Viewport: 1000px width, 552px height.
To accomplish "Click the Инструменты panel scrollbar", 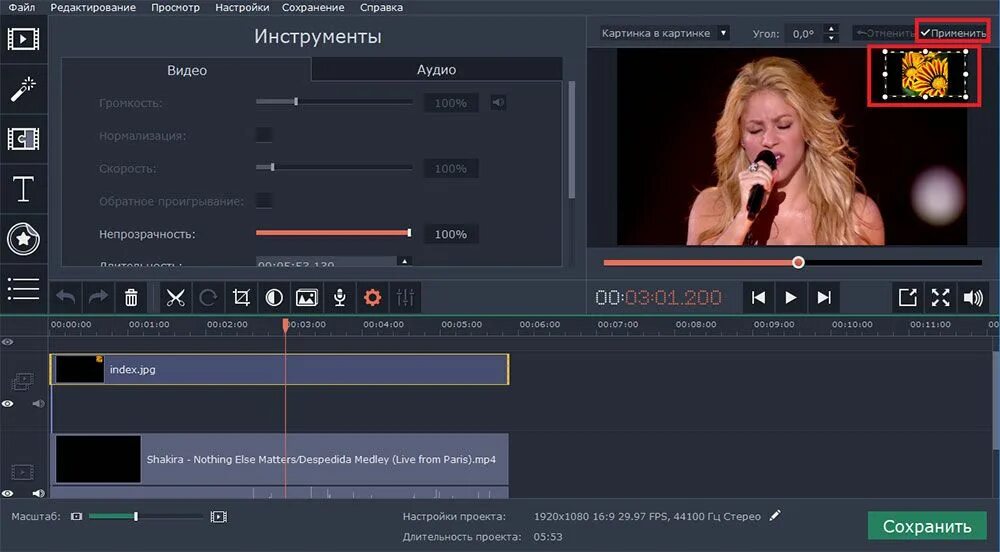I will point(571,139).
